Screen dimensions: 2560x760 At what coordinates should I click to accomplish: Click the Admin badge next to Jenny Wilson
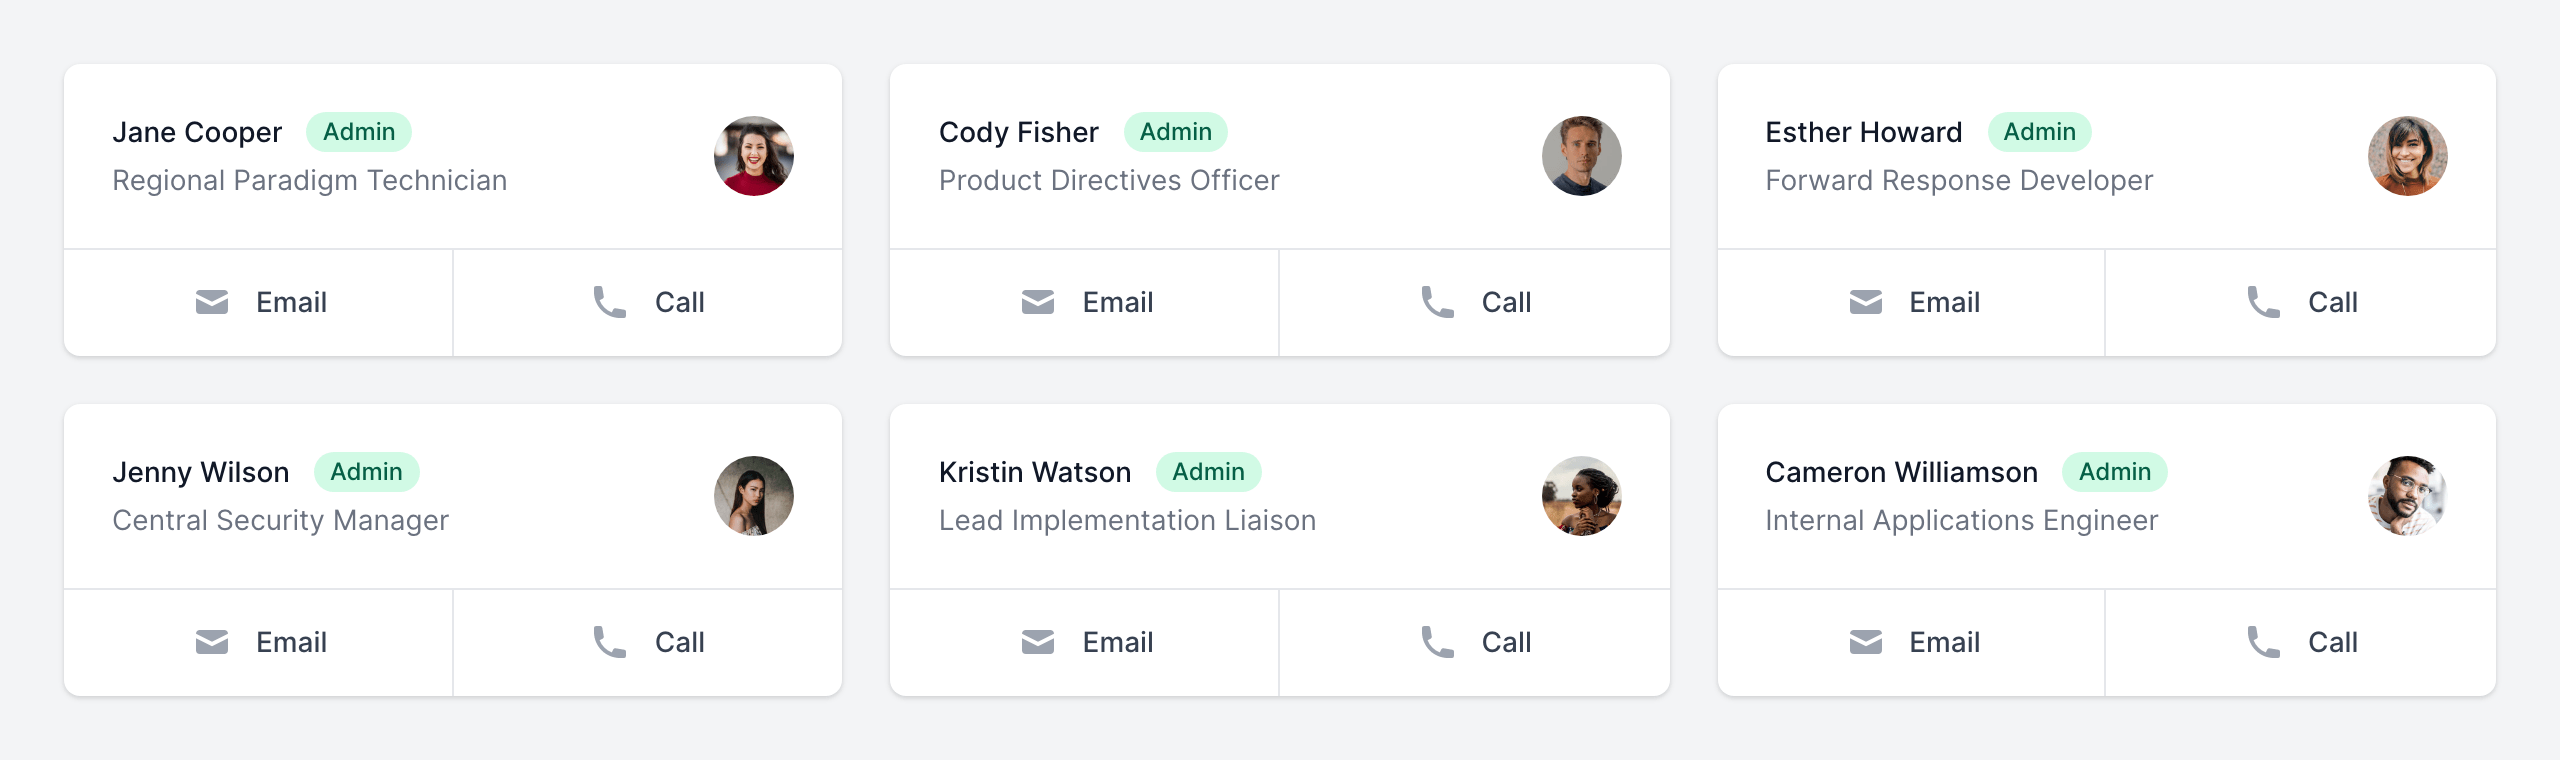(x=366, y=472)
